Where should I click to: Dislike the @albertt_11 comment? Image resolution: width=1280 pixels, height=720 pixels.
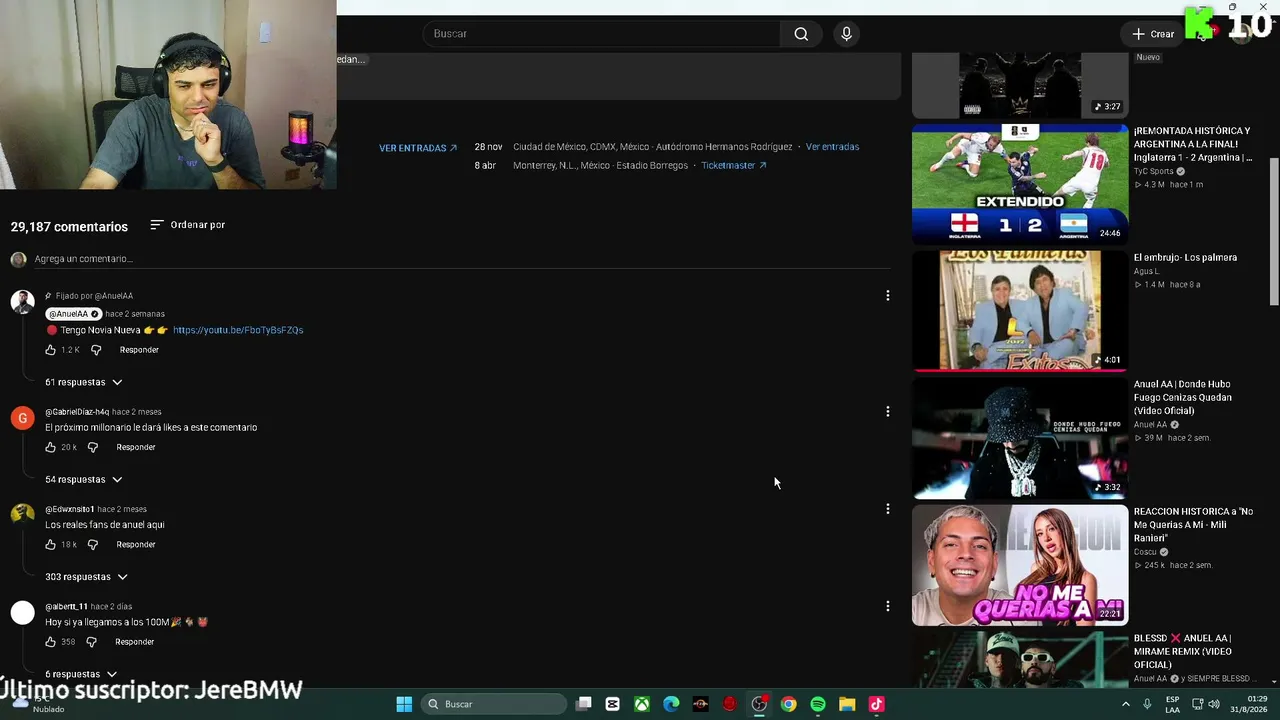tap(91, 642)
